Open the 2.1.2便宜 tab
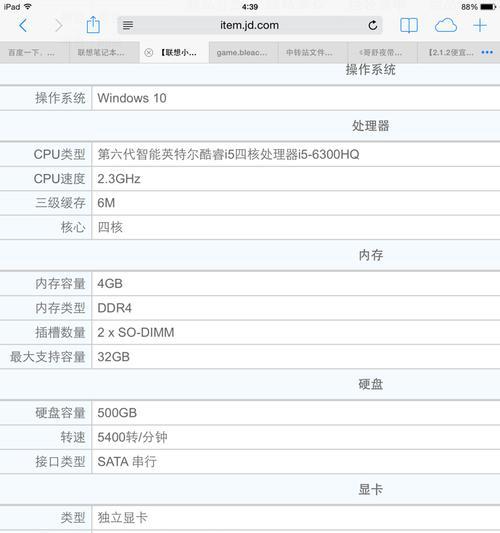The image size is (500, 533). [450, 52]
